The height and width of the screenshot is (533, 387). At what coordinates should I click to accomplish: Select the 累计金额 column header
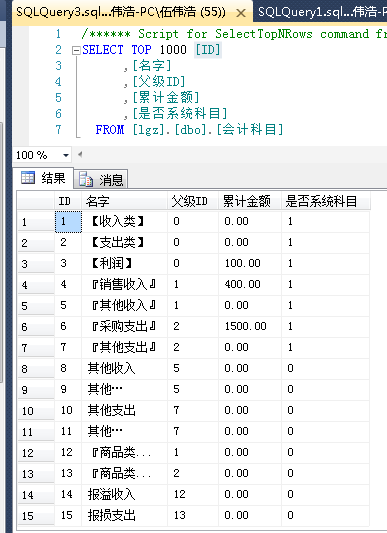(x=250, y=201)
